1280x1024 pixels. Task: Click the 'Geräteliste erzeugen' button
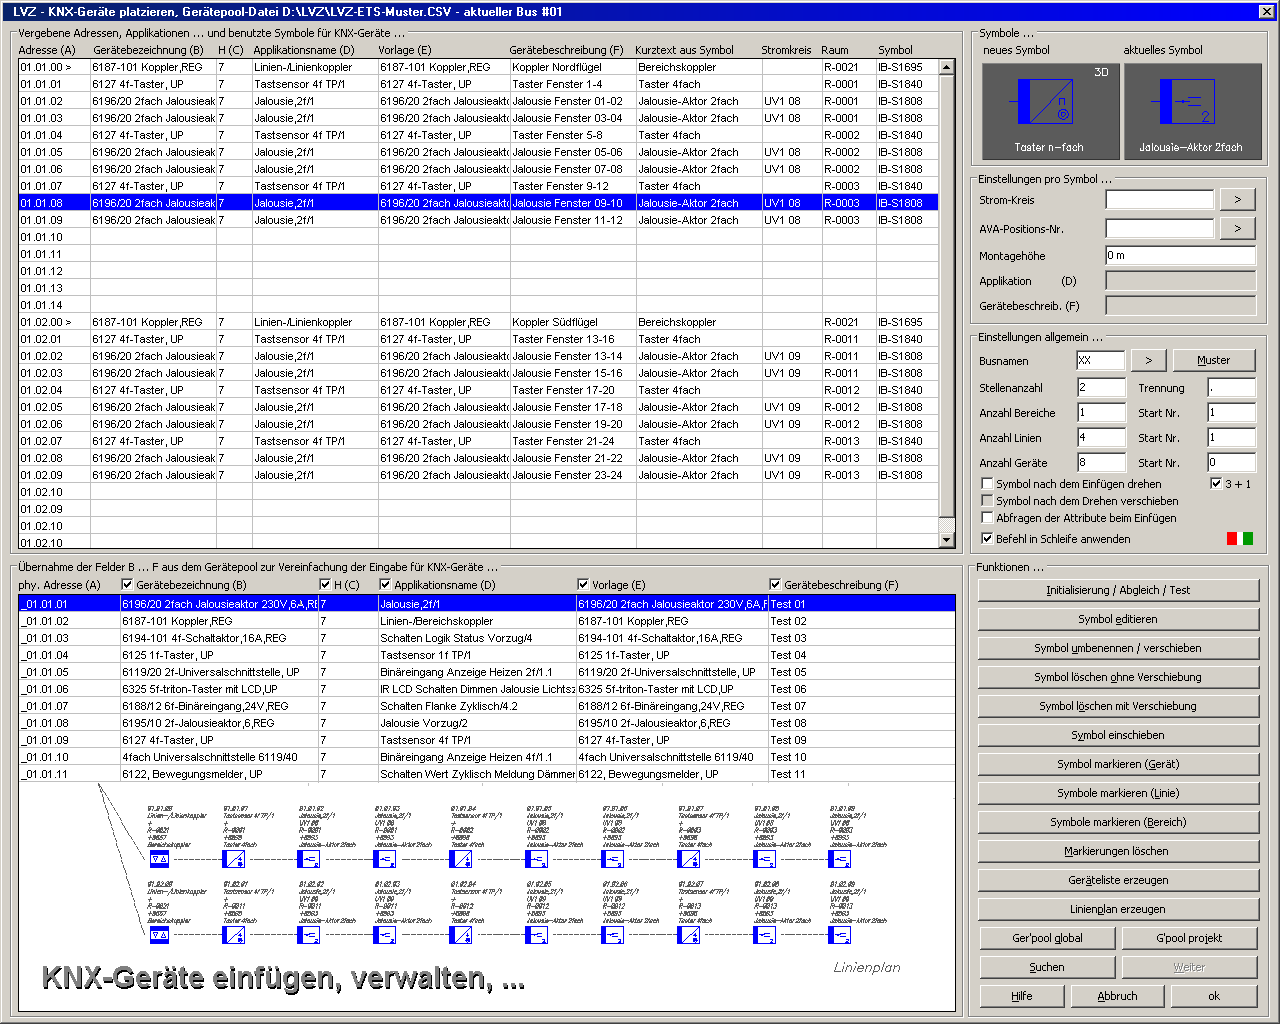1118,880
